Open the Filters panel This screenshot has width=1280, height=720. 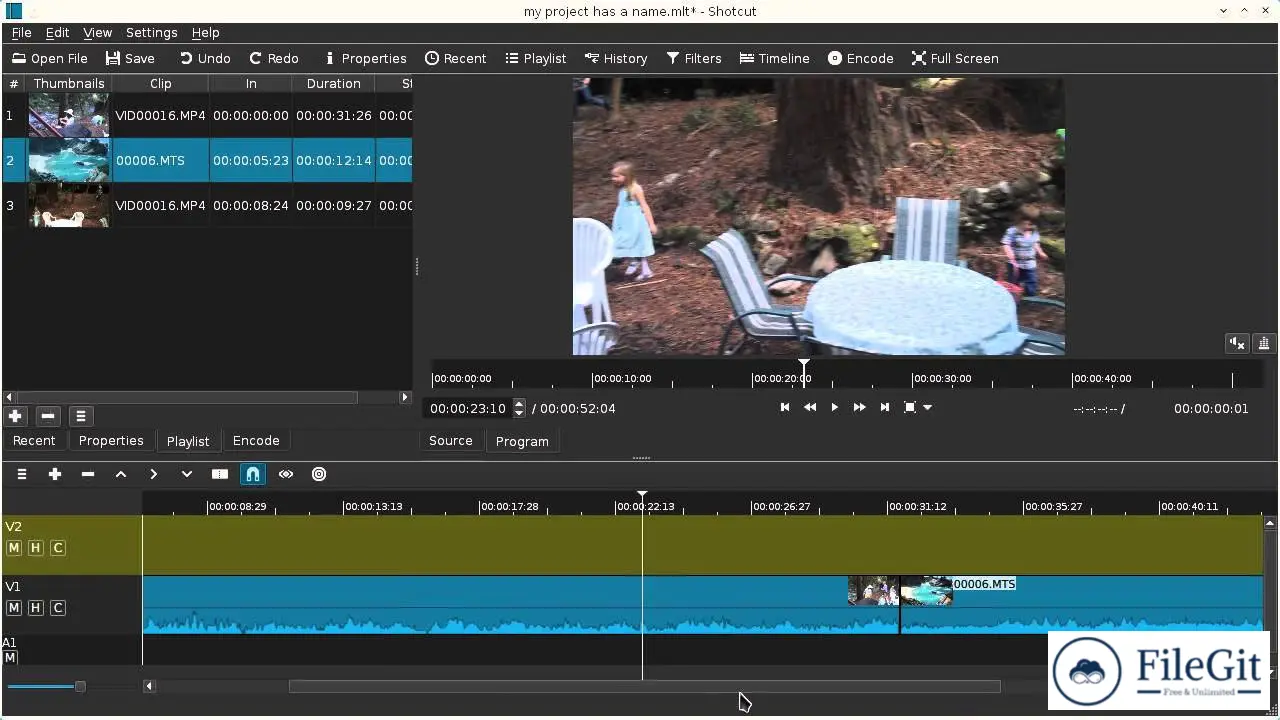694,58
